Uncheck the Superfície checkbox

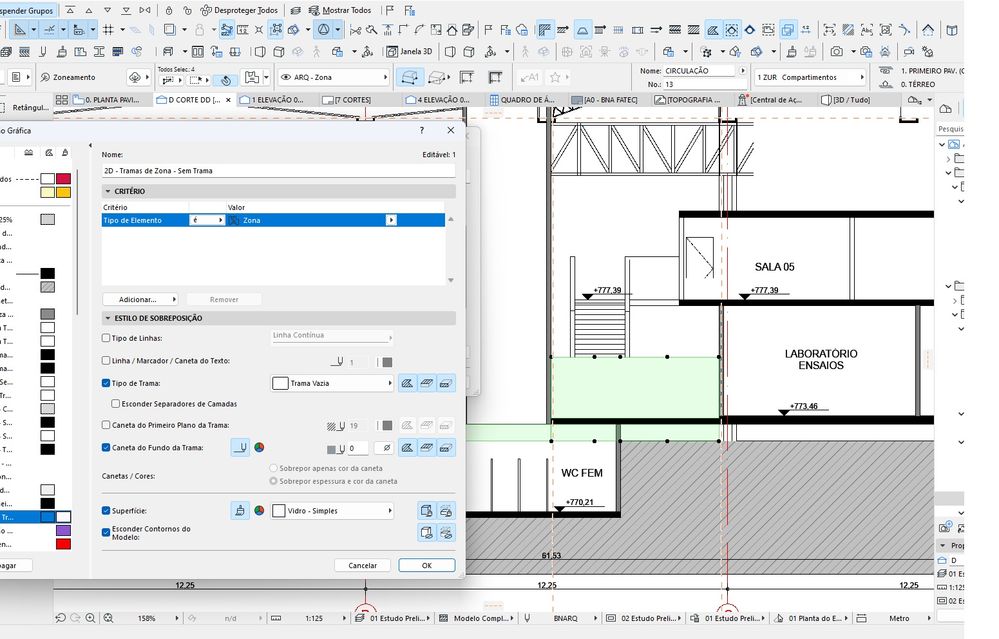(106, 511)
